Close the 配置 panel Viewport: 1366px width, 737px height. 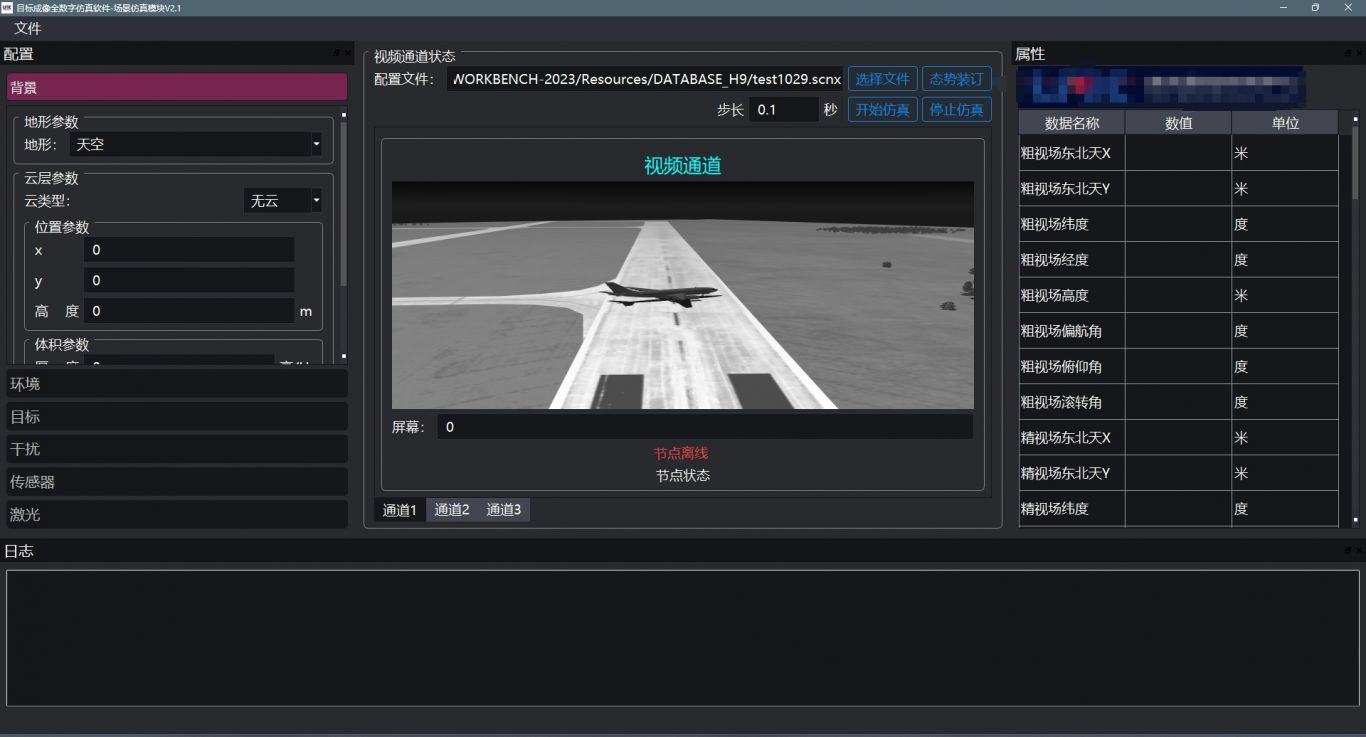(347, 53)
